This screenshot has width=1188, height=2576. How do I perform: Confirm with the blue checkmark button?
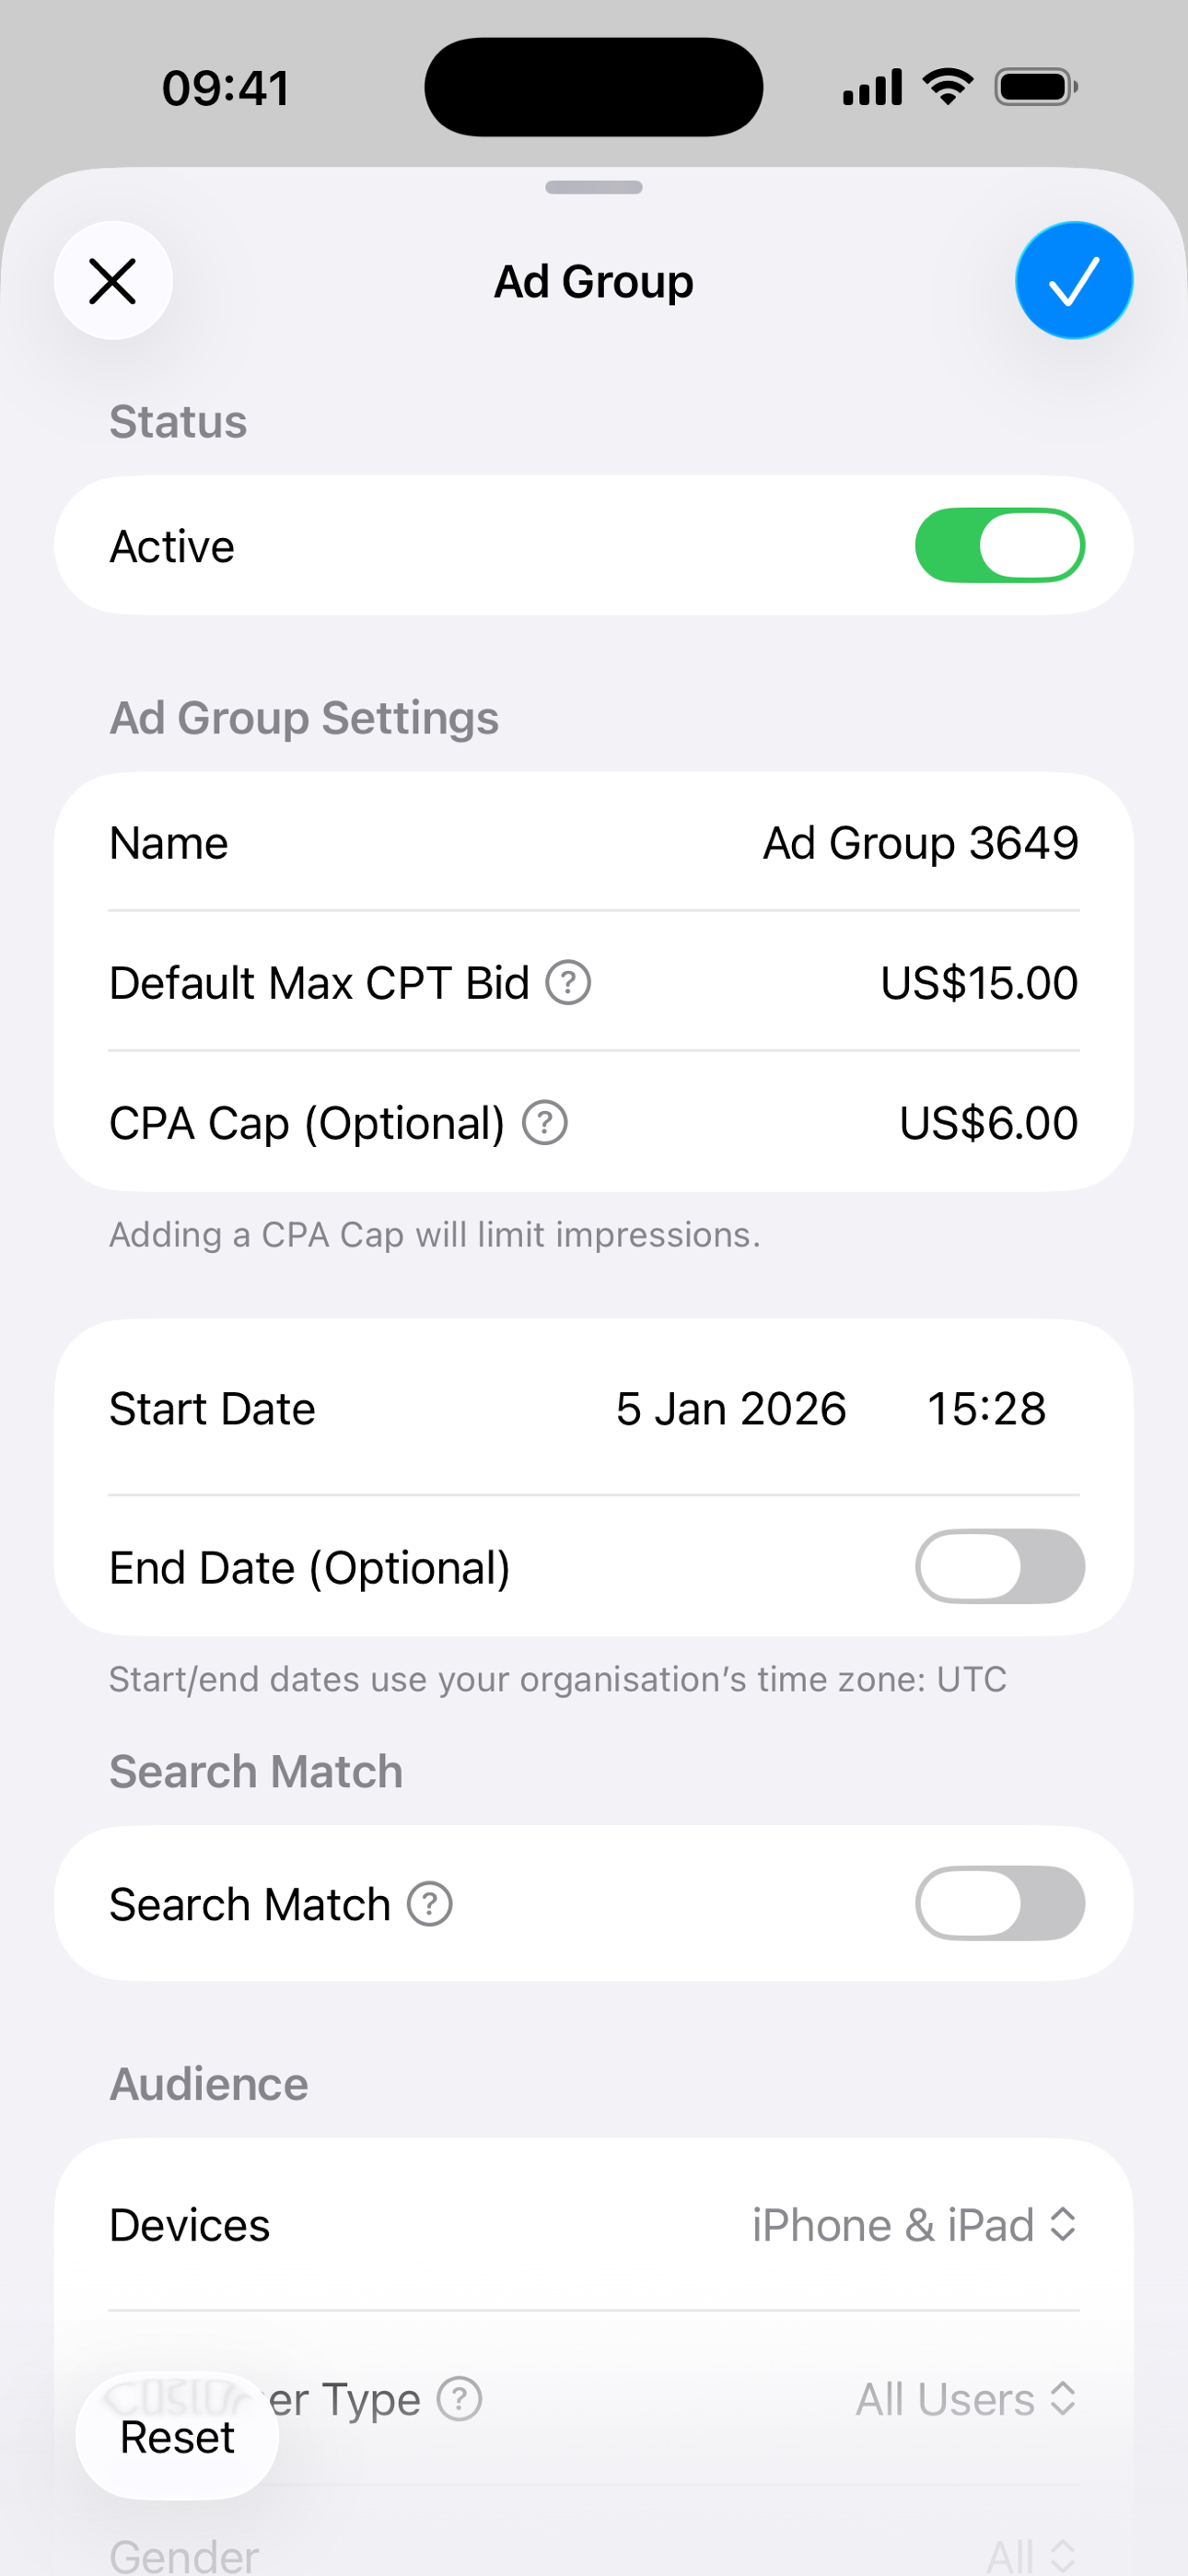pos(1073,281)
